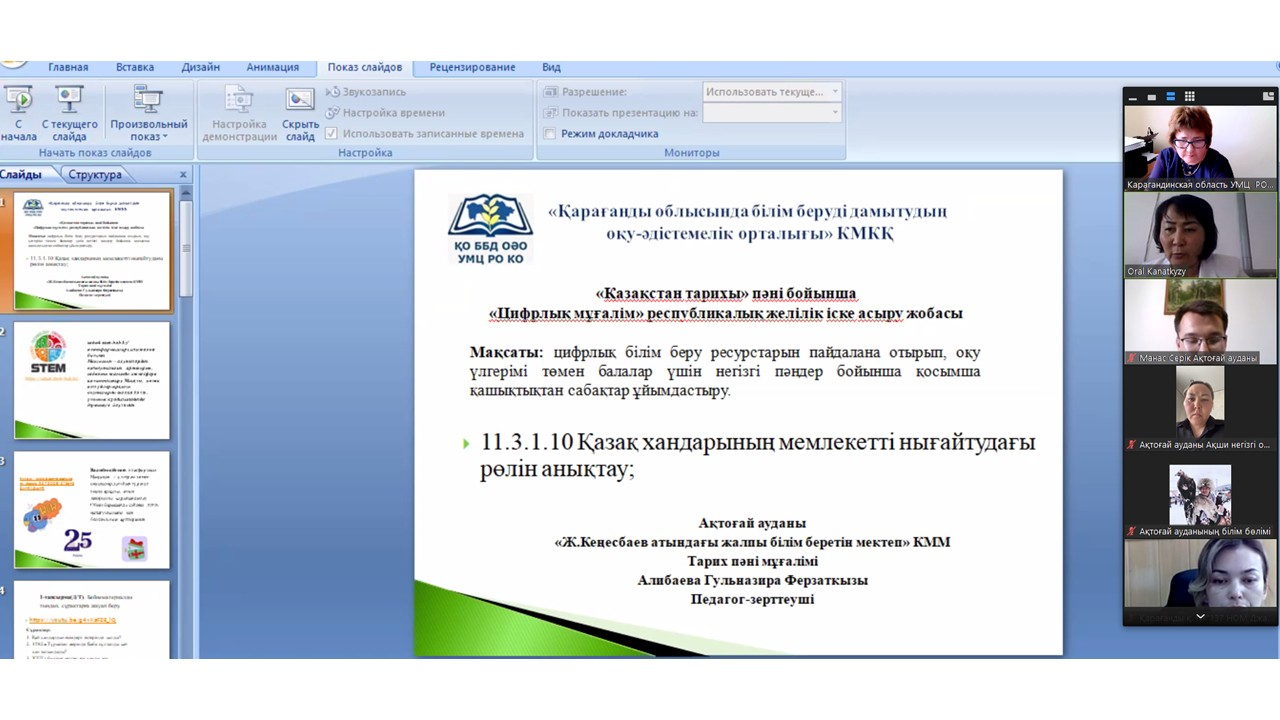Switch Zoom panel to gallery view grid icon
1280x720 pixels.
tap(1190, 96)
